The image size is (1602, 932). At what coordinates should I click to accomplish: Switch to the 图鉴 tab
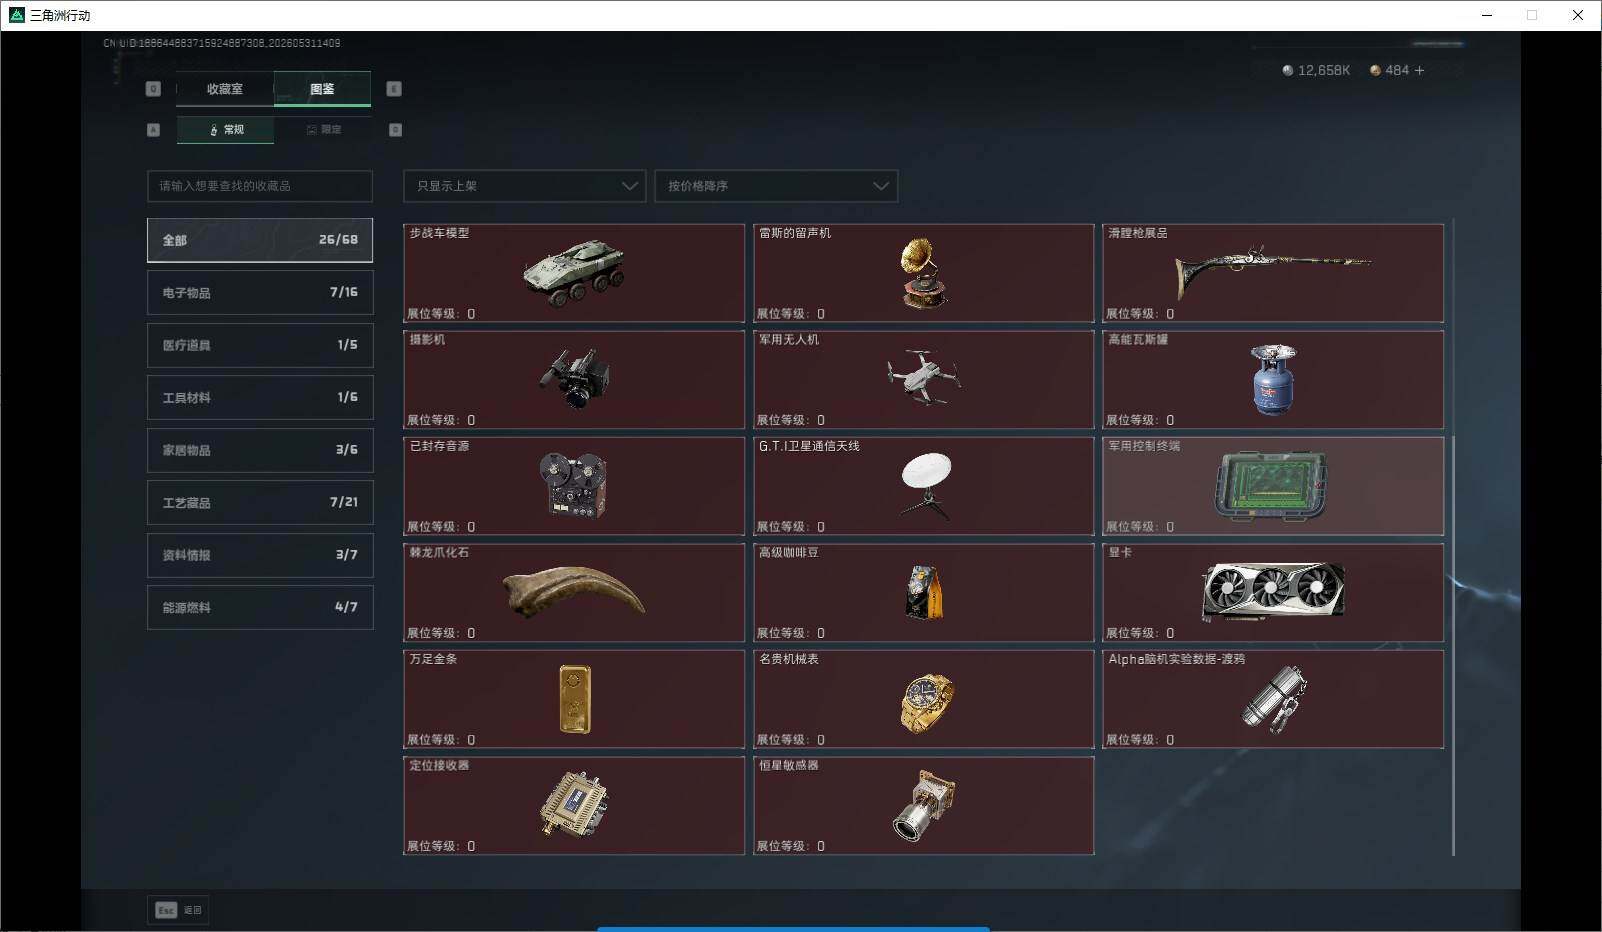322,89
